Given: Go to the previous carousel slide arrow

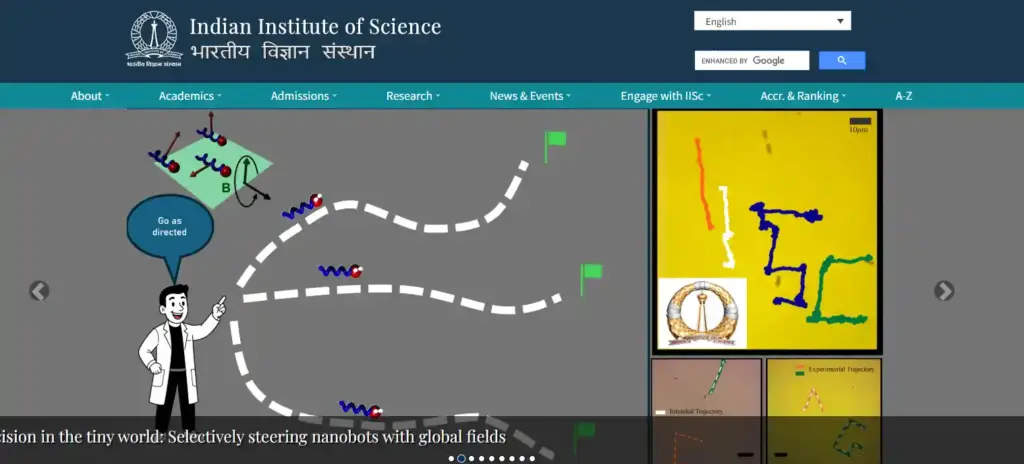Looking at the screenshot, I should (39, 291).
